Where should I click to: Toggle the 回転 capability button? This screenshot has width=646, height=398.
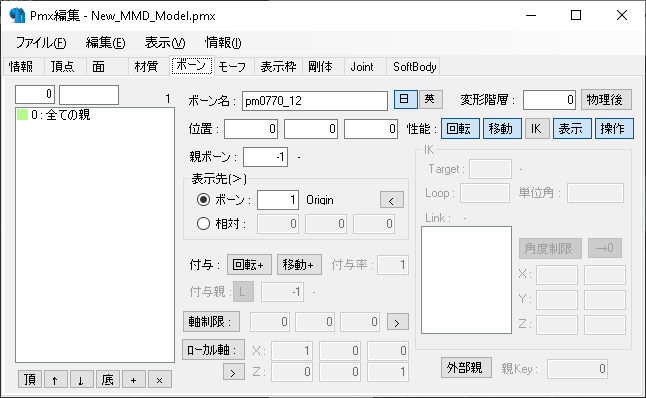(460, 129)
